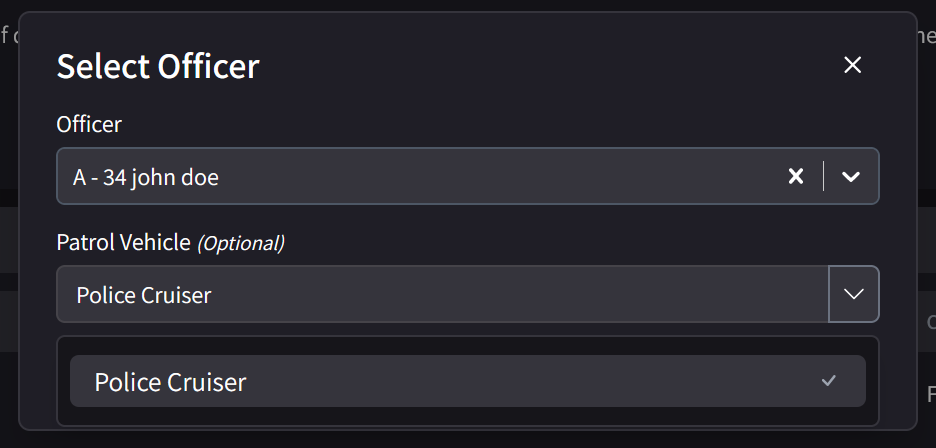Image resolution: width=936 pixels, height=448 pixels.
Task: Collapse the Patrol Vehicle dropdown arrow
Action: click(854, 294)
